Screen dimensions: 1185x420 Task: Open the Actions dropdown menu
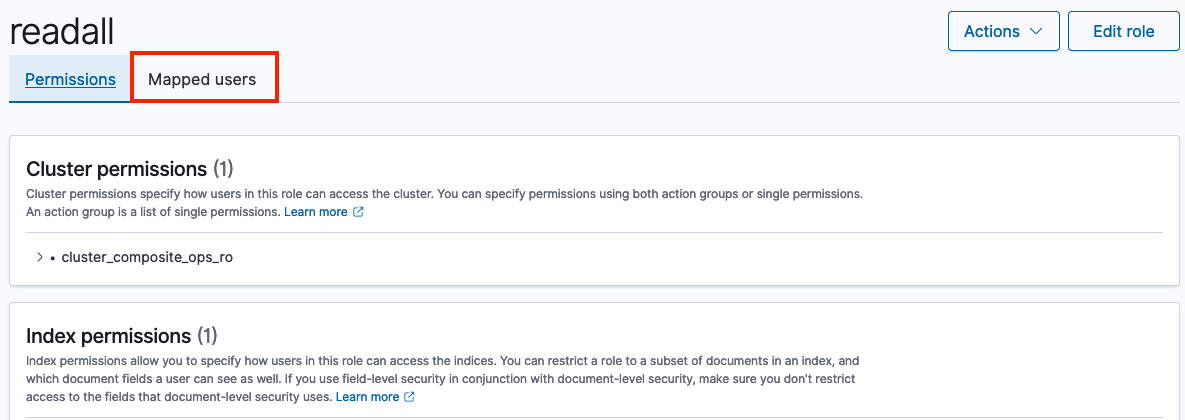[x=1003, y=31]
